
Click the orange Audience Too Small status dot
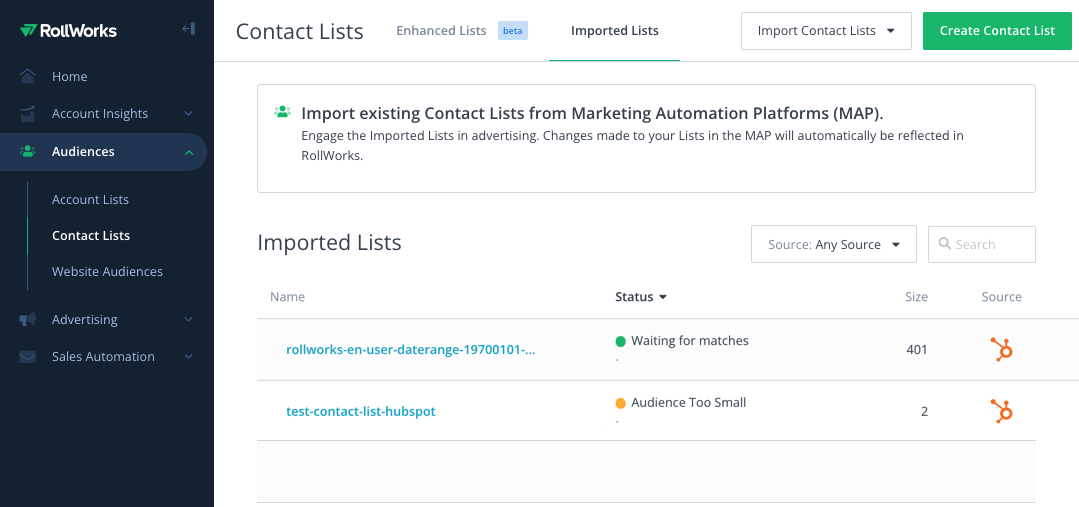click(x=620, y=403)
